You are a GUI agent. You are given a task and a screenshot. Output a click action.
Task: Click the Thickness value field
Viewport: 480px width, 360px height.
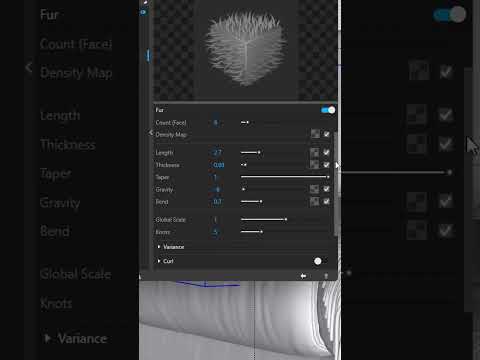pyautogui.click(x=218, y=165)
